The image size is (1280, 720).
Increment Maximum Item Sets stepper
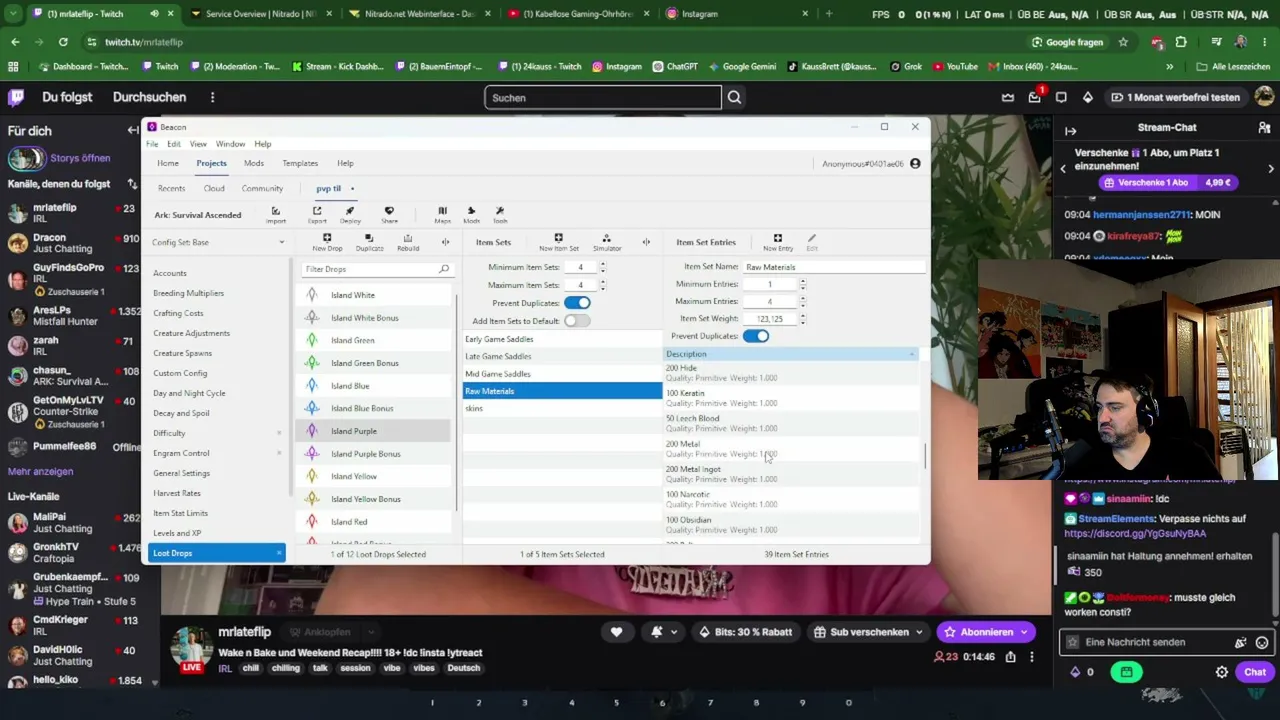click(x=602, y=283)
